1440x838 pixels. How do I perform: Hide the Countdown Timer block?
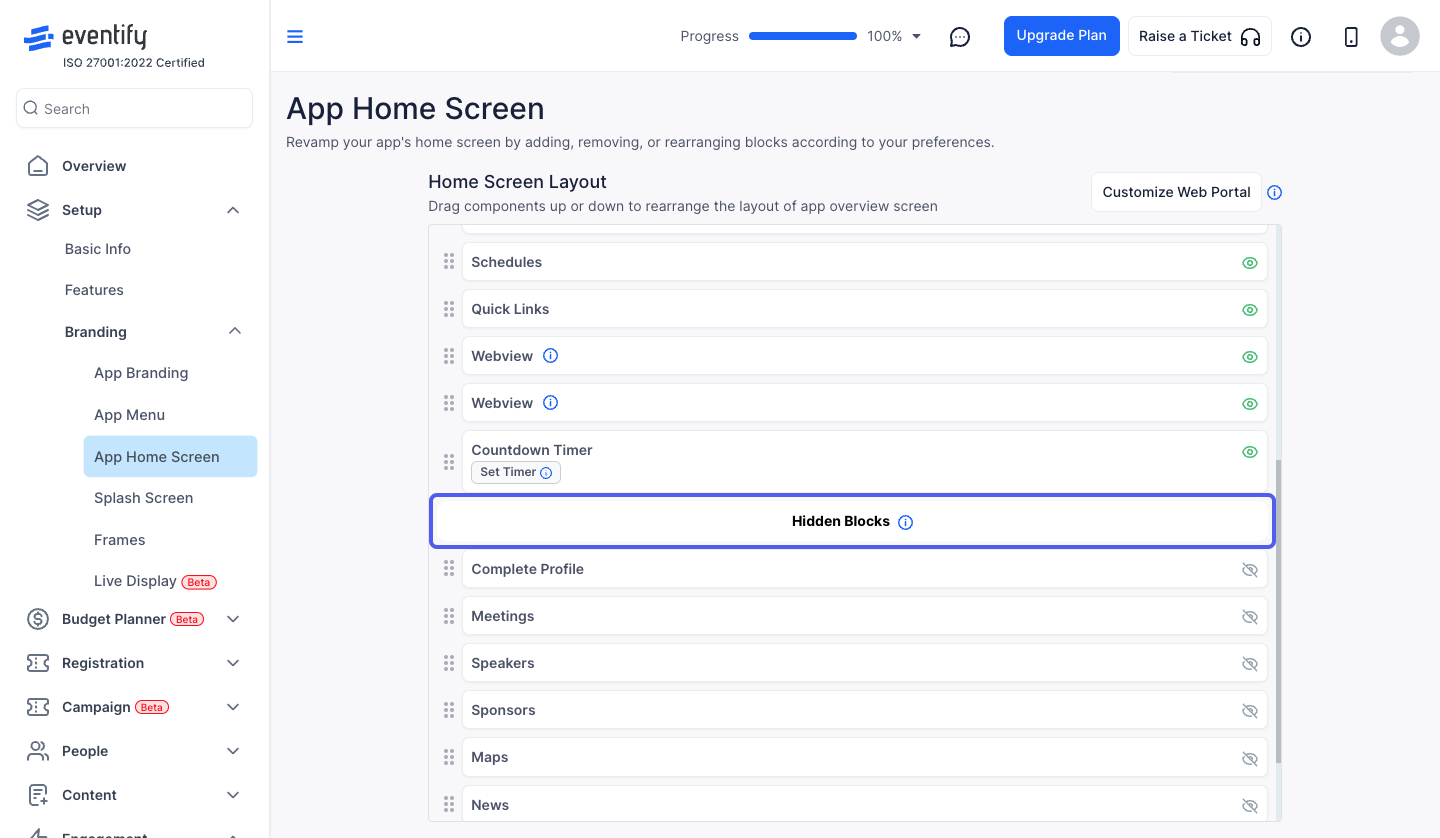(1249, 452)
